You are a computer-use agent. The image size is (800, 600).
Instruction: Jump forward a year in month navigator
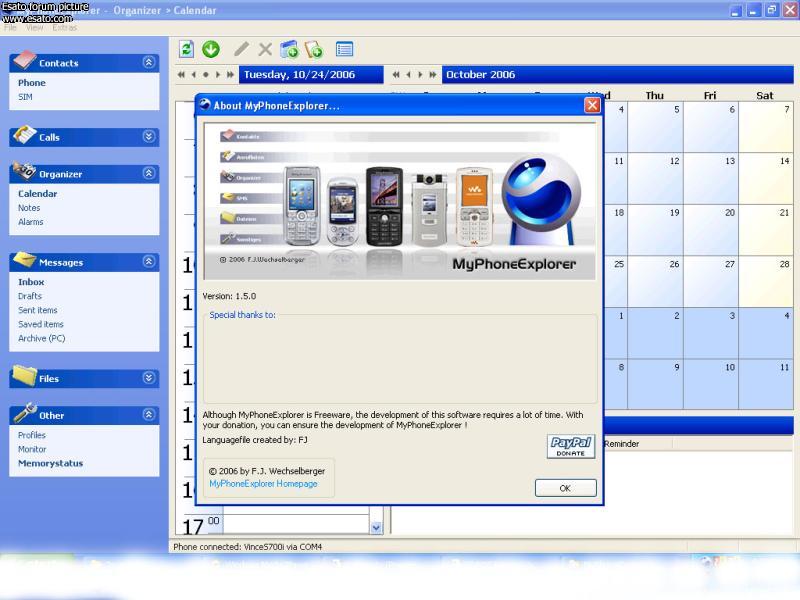(x=433, y=74)
